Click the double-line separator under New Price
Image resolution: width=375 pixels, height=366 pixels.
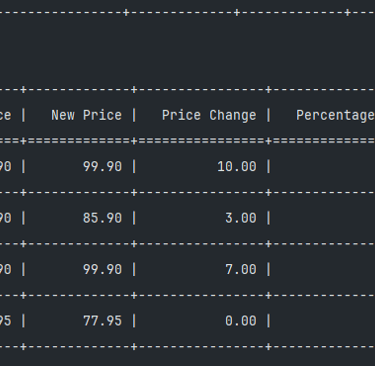[x=79, y=141]
